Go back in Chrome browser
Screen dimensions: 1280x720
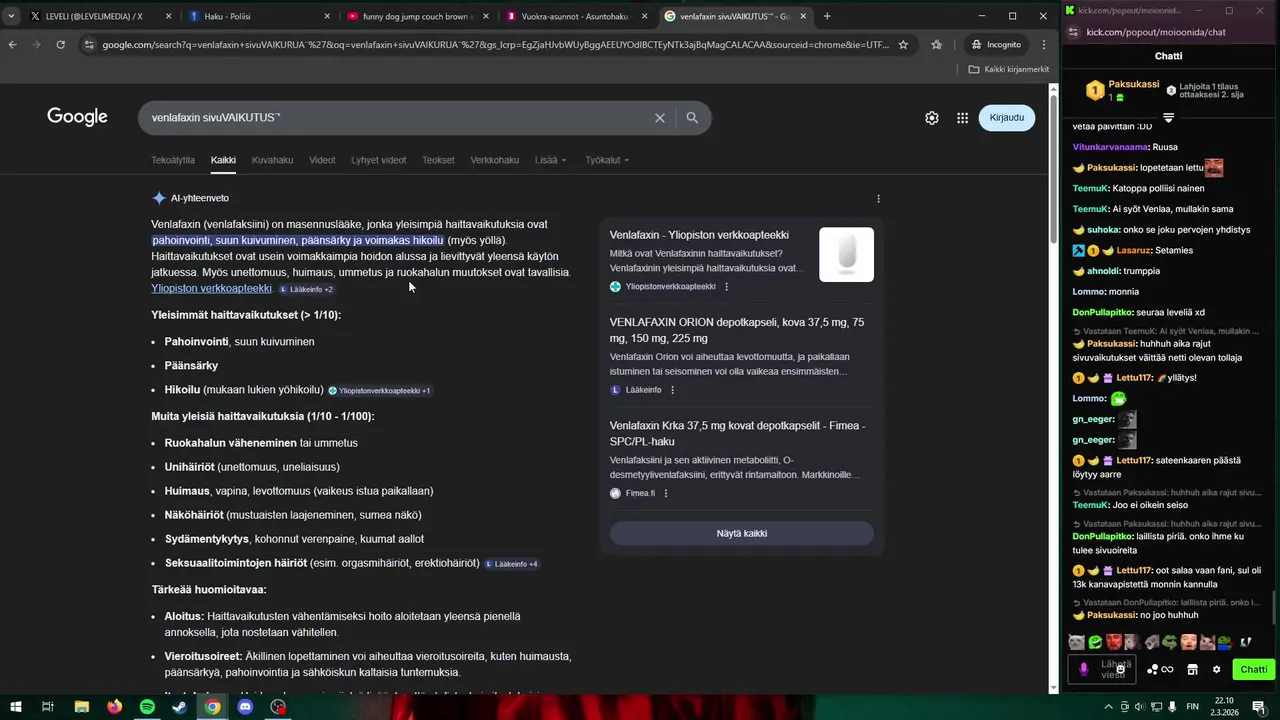12,45
